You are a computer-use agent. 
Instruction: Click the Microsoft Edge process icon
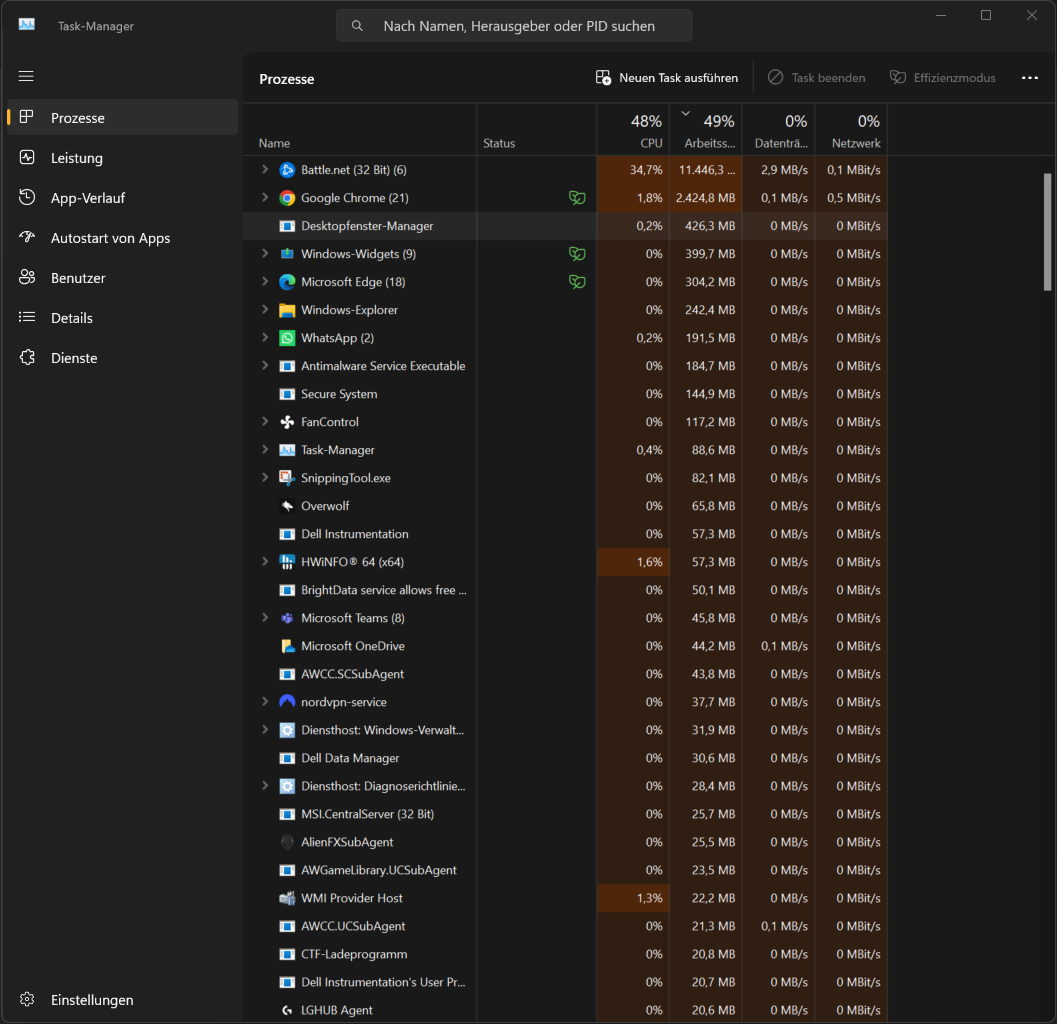tap(287, 282)
